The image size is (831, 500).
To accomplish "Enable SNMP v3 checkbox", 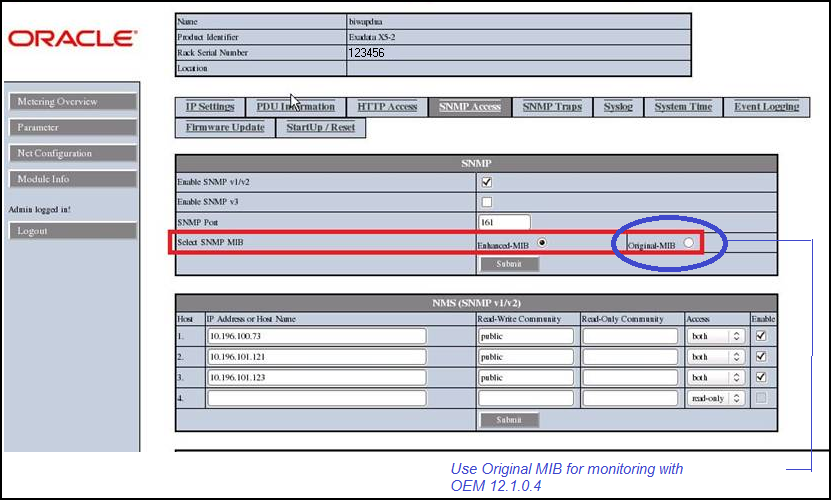I will point(487,202).
